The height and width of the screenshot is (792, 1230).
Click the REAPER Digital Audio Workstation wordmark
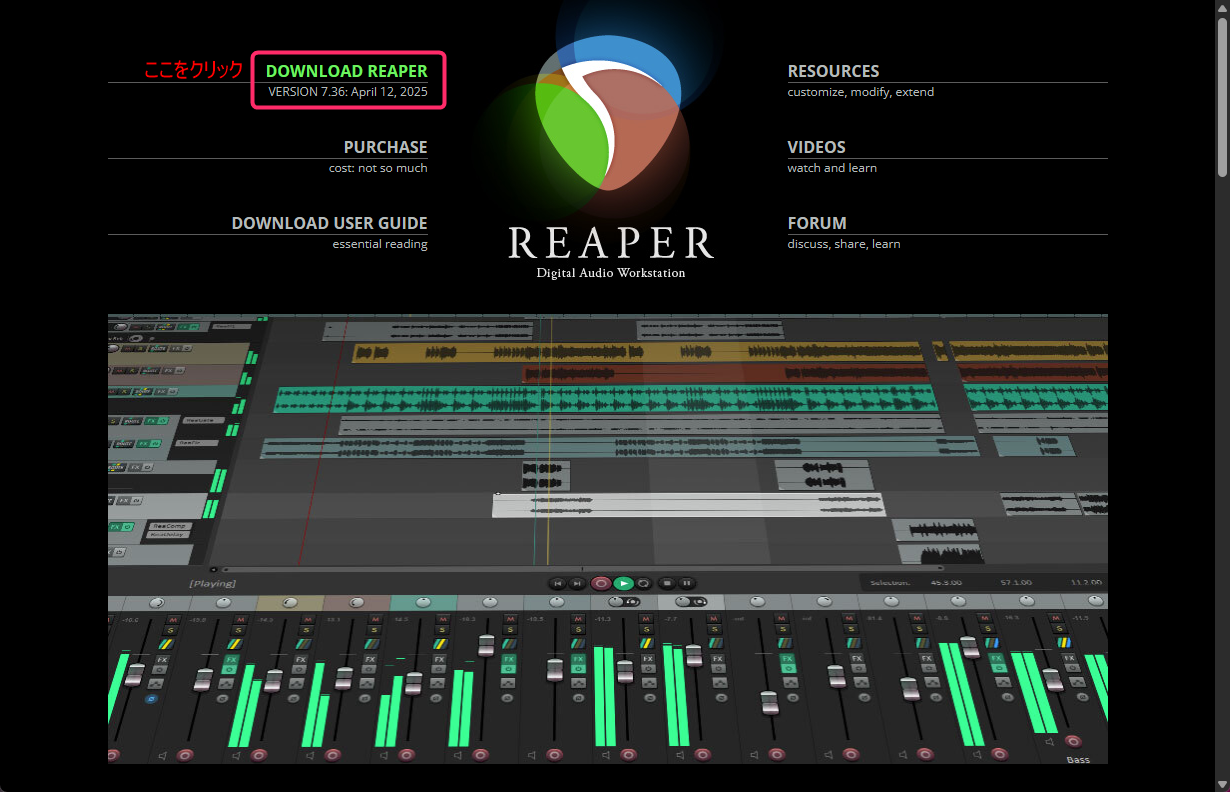point(611,251)
